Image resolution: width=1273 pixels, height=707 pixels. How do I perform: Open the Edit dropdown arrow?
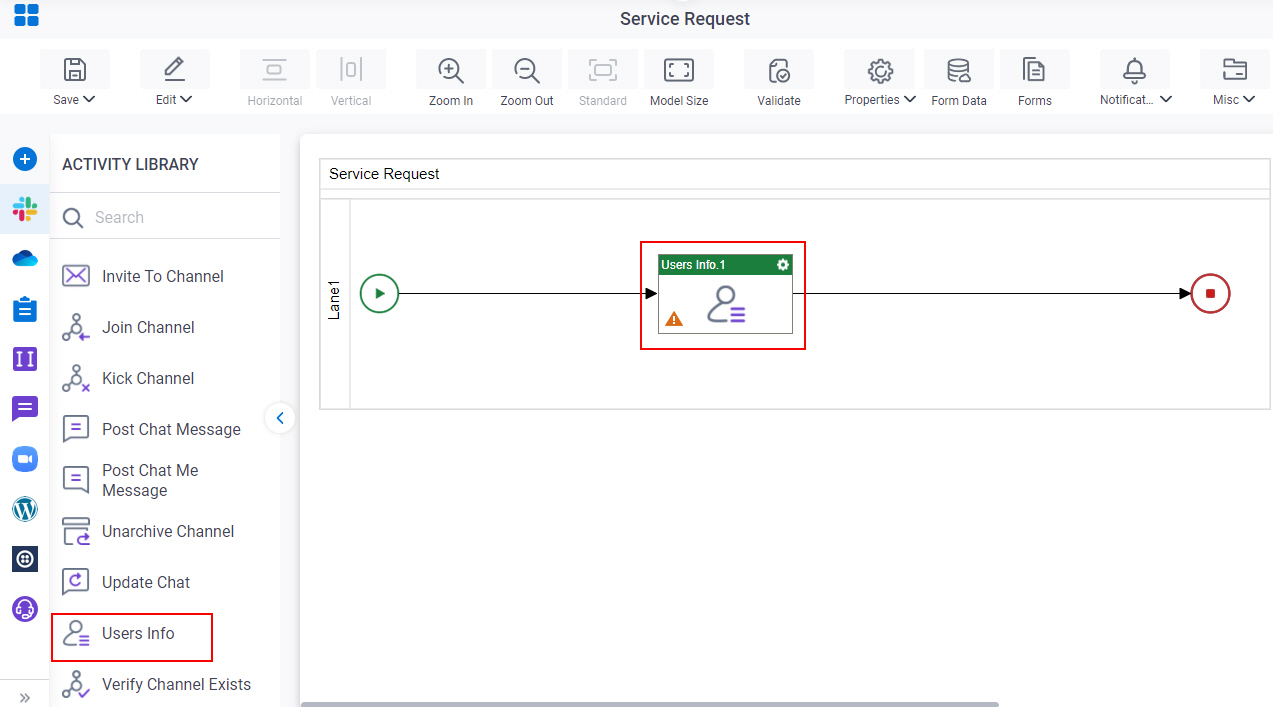point(186,99)
